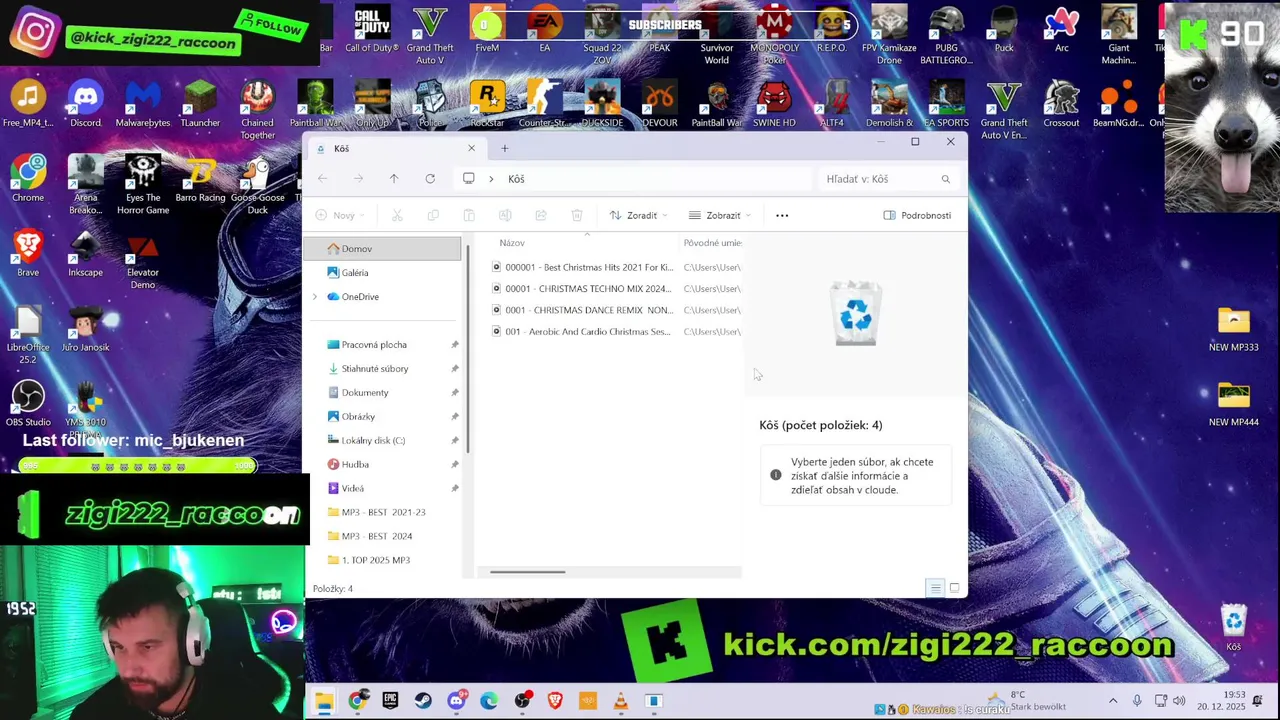Switch to details list view in status bar
The height and width of the screenshot is (720, 1280).
(x=935, y=588)
